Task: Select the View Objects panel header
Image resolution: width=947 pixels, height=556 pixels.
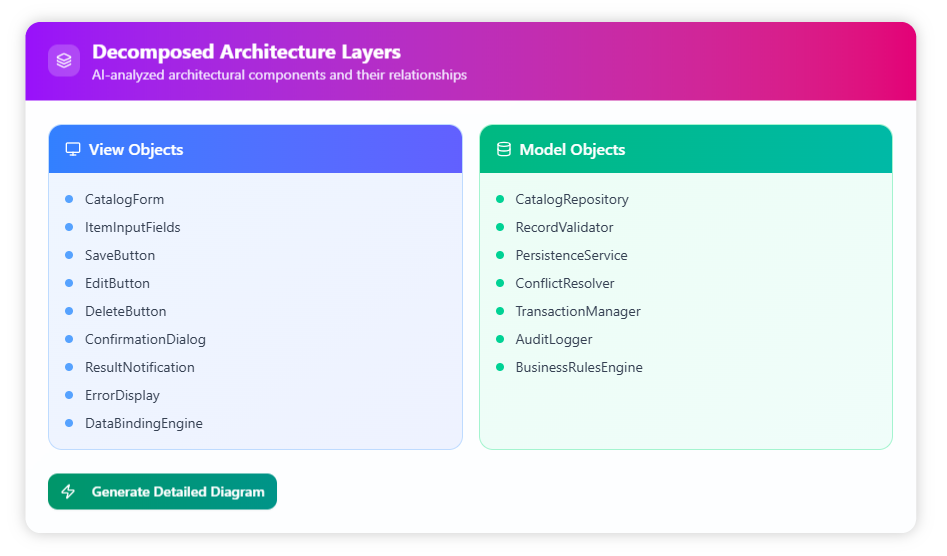Action: (255, 150)
